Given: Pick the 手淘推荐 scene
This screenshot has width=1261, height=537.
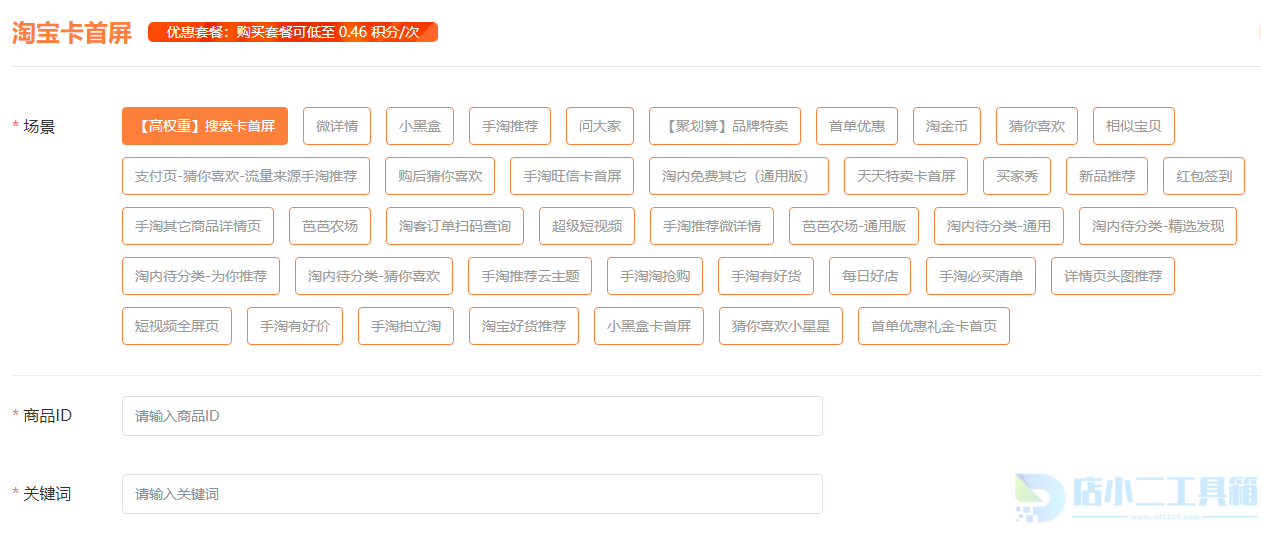Looking at the screenshot, I should [x=510, y=126].
